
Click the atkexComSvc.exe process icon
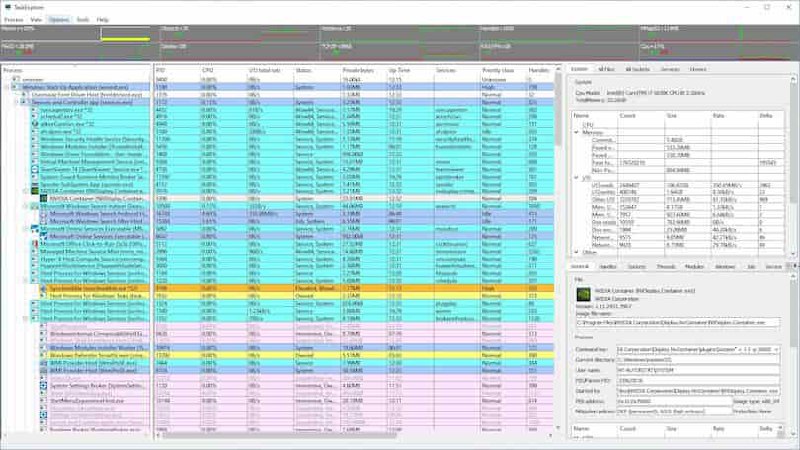click(35, 124)
